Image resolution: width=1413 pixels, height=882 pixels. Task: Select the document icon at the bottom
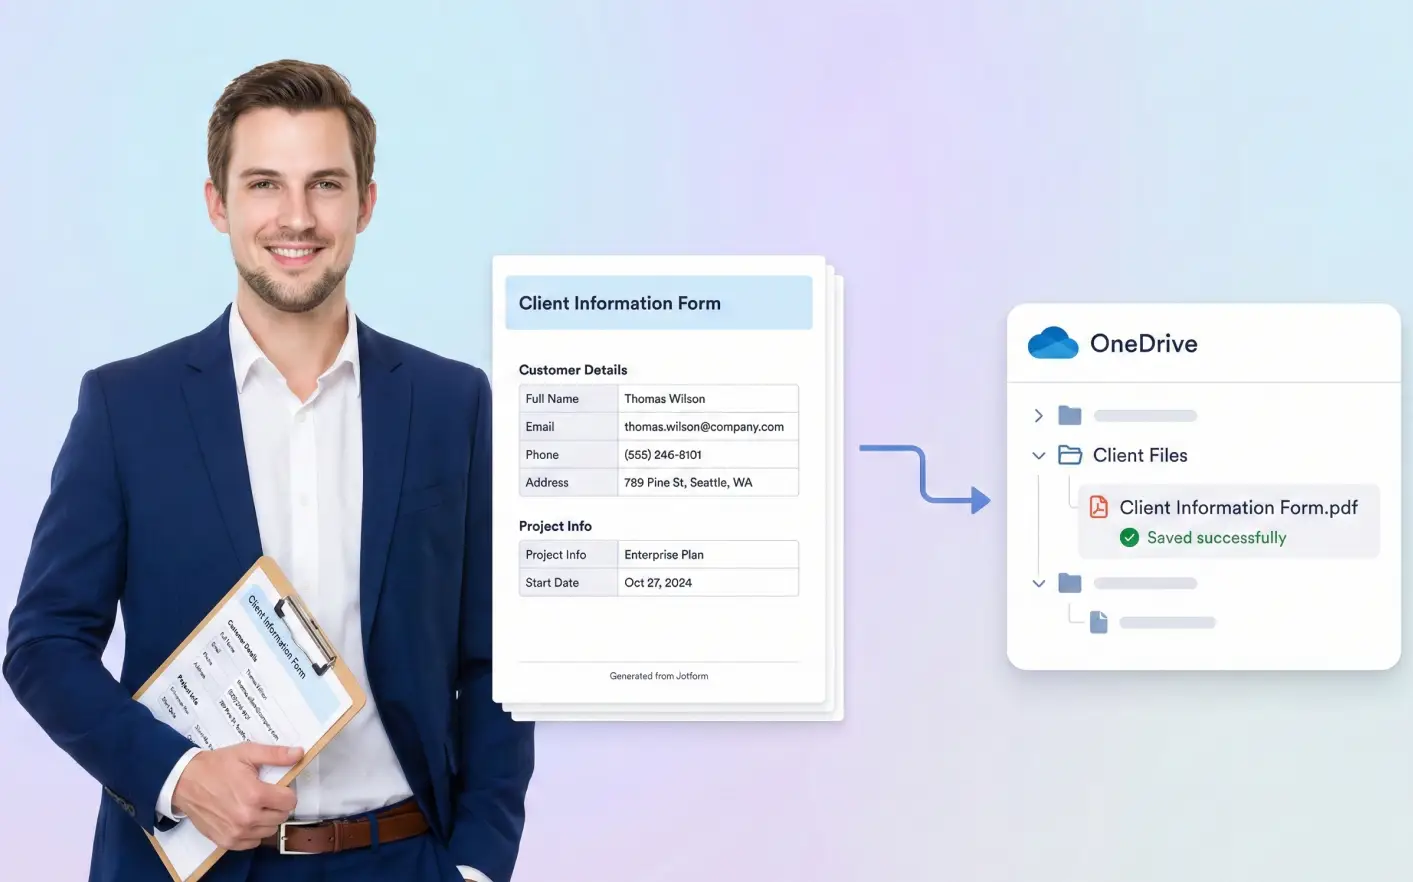(x=1098, y=621)
